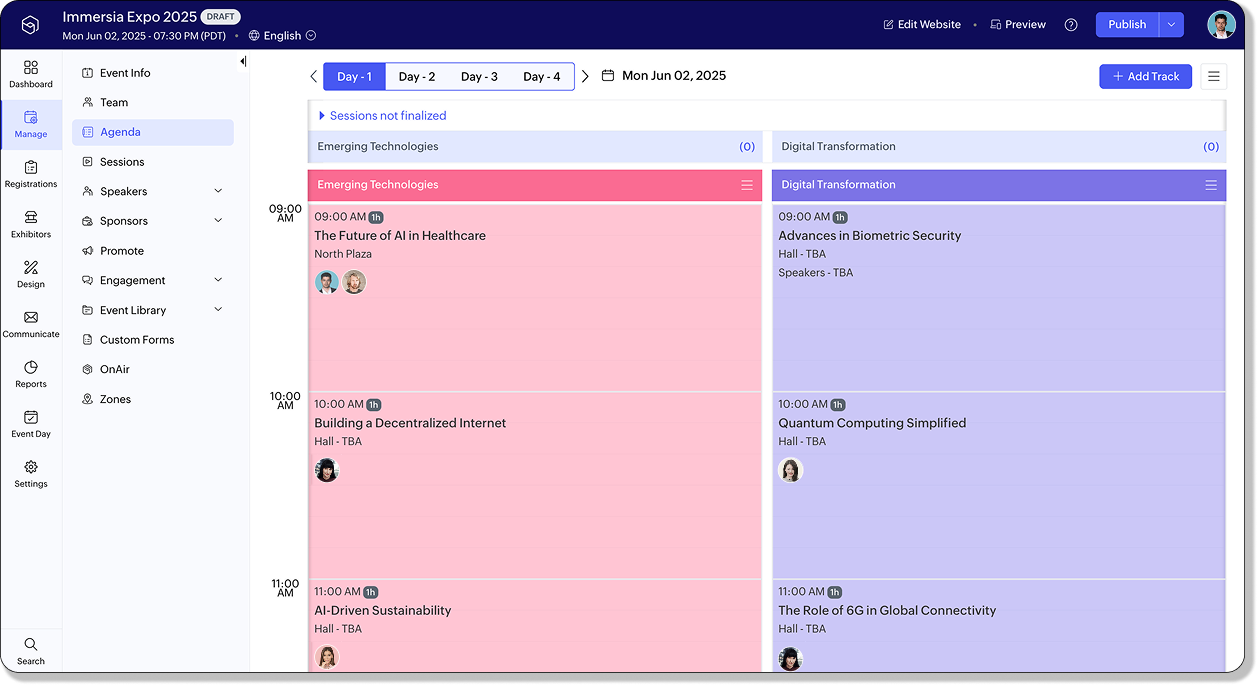Click Digital Transformation unfinalized count (0)

pyautogui.click(x=1211, y=147)
